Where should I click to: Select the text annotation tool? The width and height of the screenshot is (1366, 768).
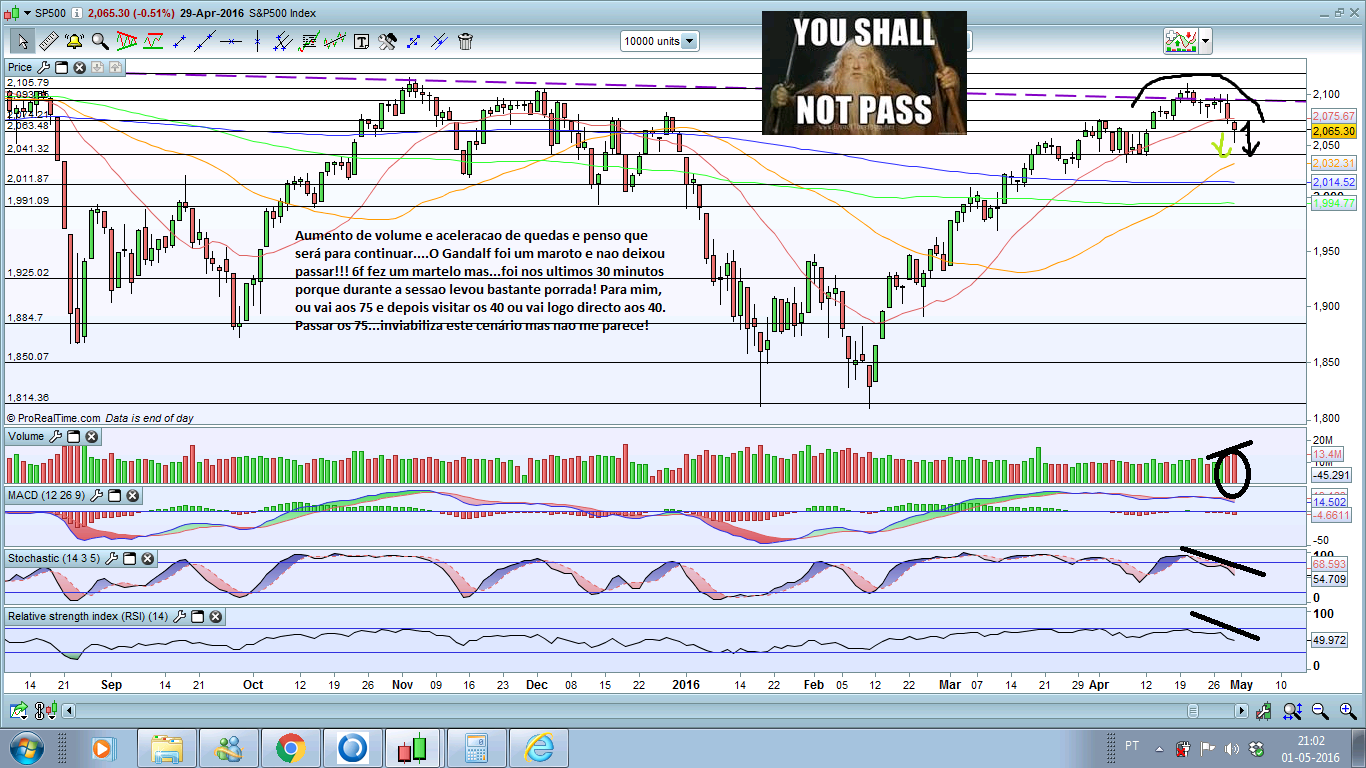point(361,41)
